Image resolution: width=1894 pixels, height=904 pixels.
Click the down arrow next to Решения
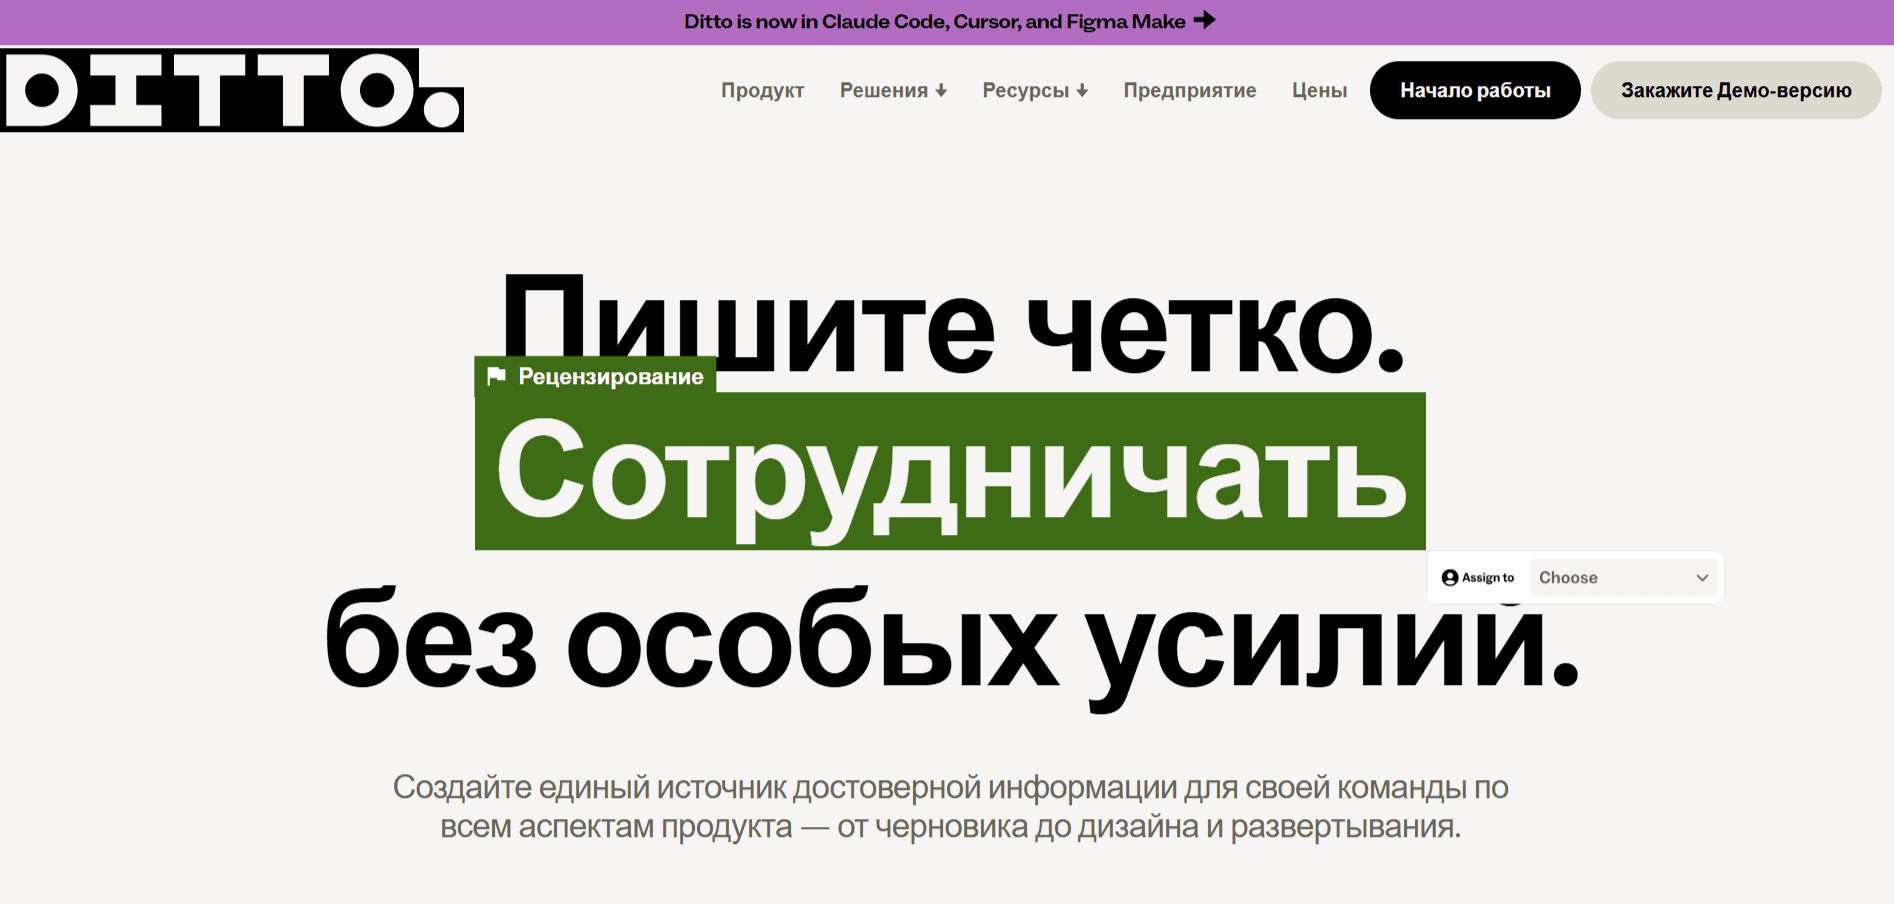point(941,91)
